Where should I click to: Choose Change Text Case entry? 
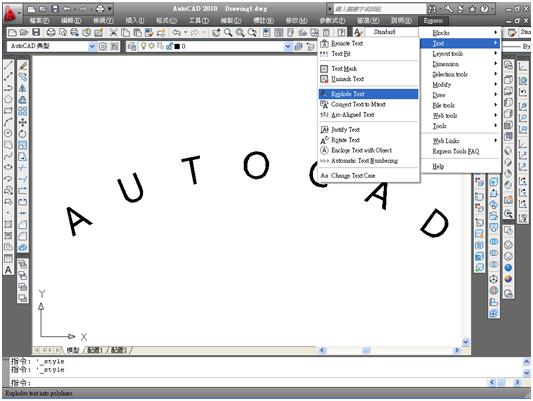tap(368, 176)
